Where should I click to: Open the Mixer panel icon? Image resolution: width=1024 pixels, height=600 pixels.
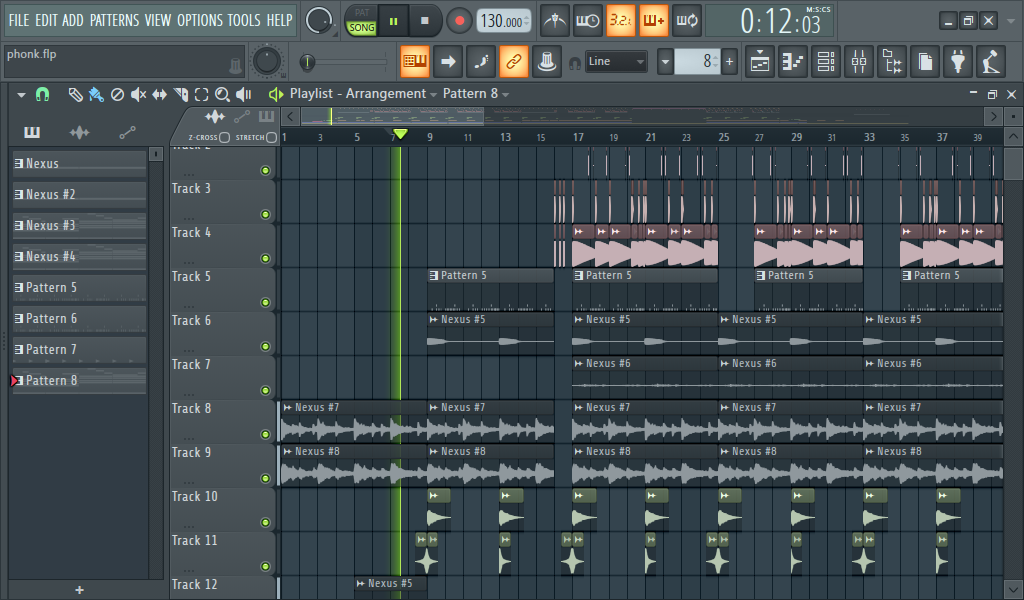coord(859,62)
